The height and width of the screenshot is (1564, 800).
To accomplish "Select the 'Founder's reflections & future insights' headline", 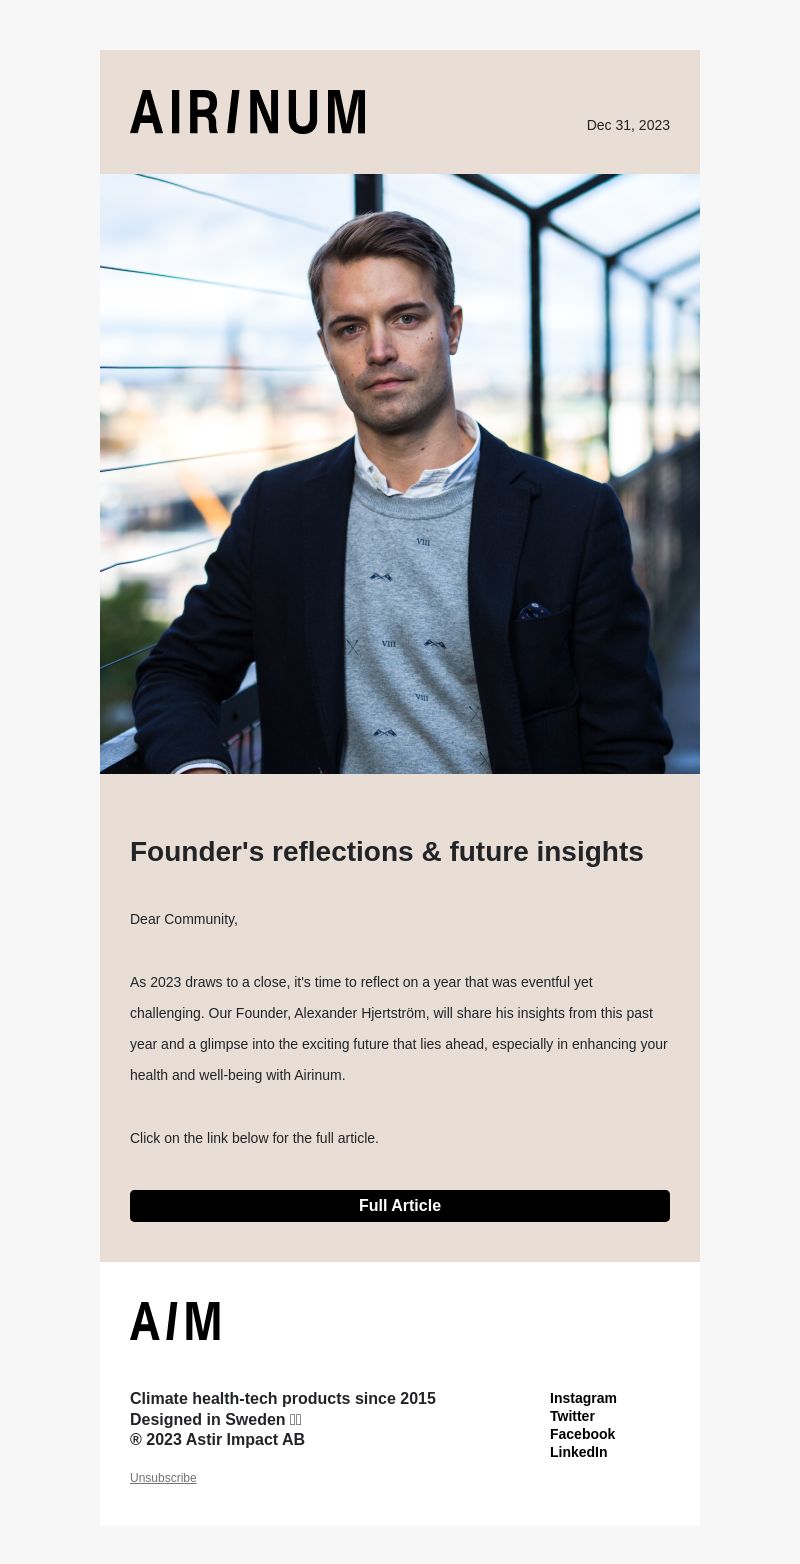I will click(387, 852).
